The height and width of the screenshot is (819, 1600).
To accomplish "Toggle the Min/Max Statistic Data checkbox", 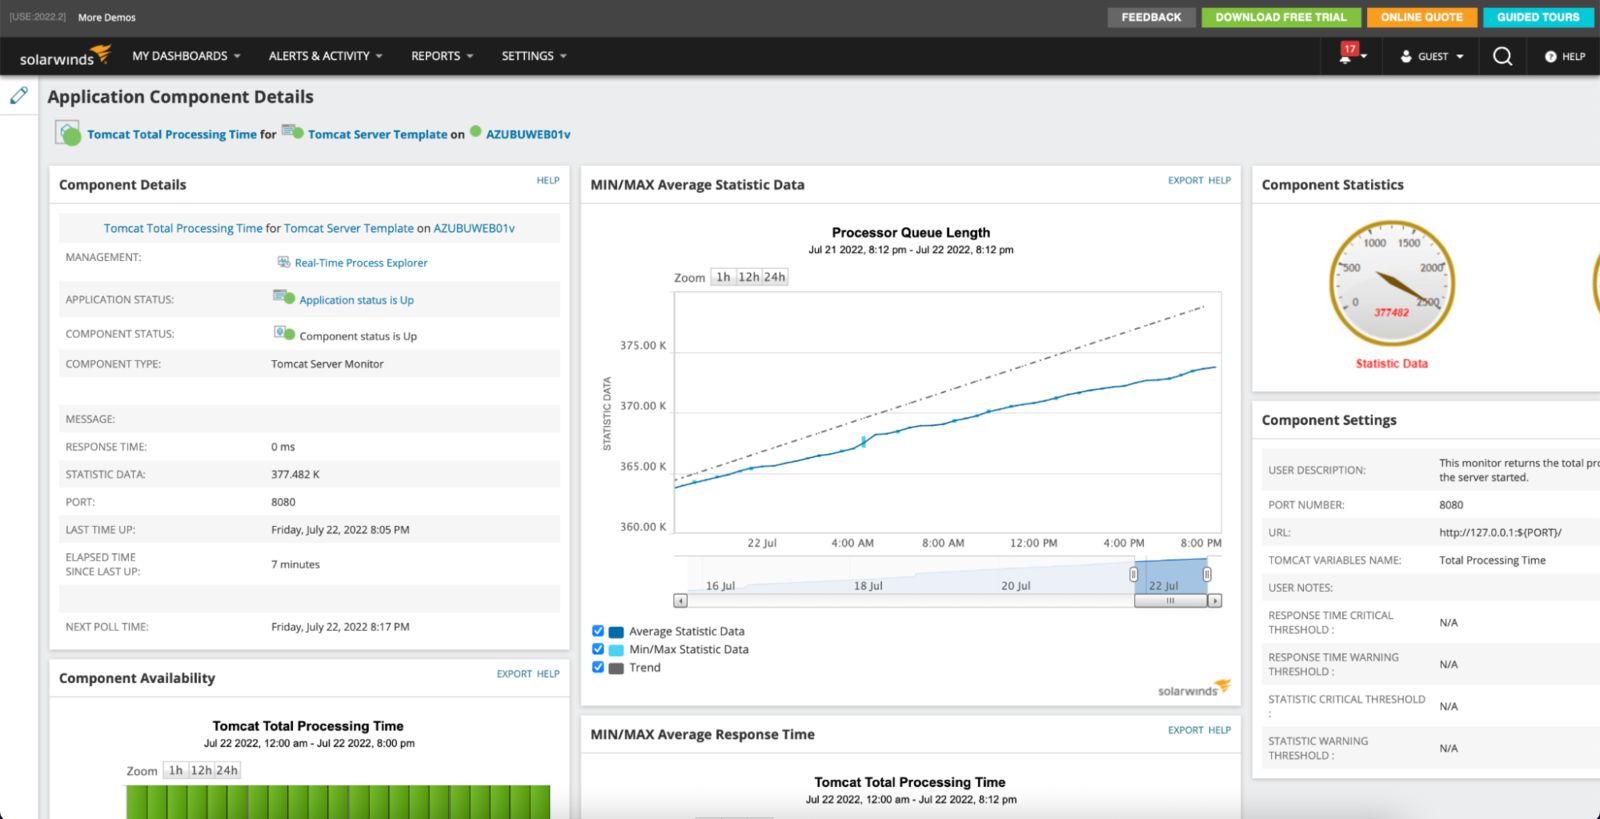I will click(598, 649).
